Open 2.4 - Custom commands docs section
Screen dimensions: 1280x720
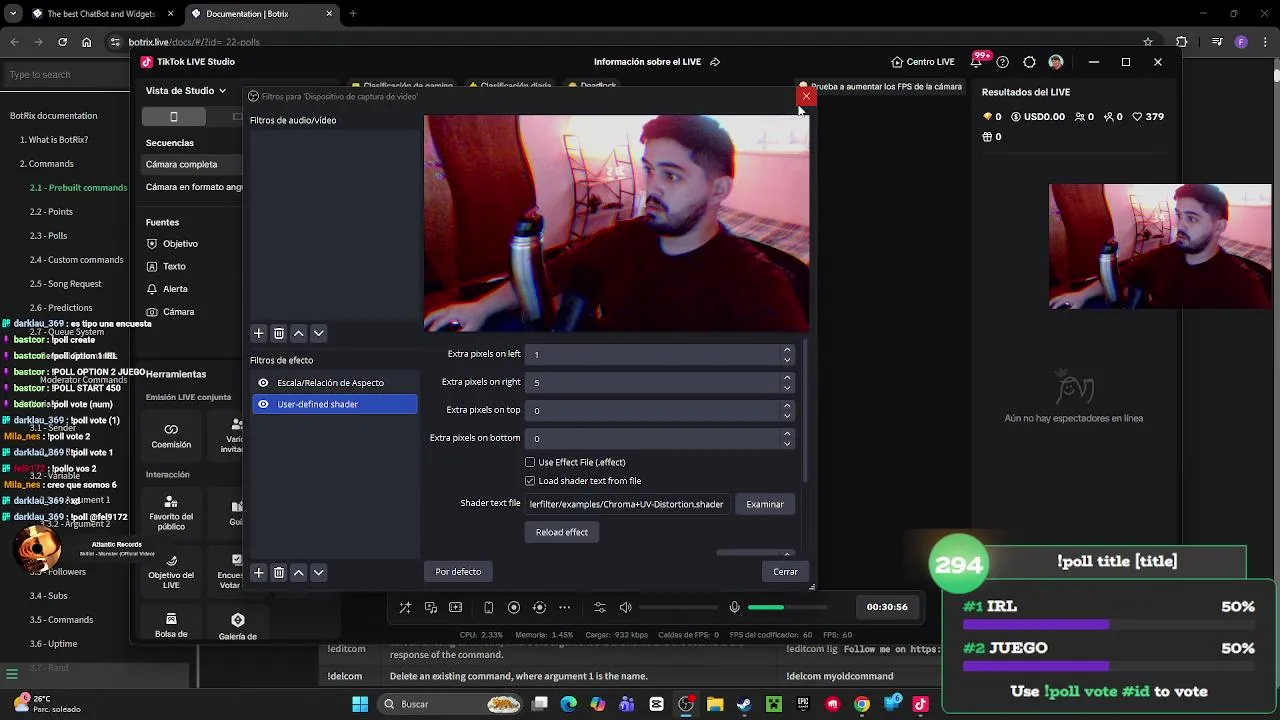coord(76,260)
